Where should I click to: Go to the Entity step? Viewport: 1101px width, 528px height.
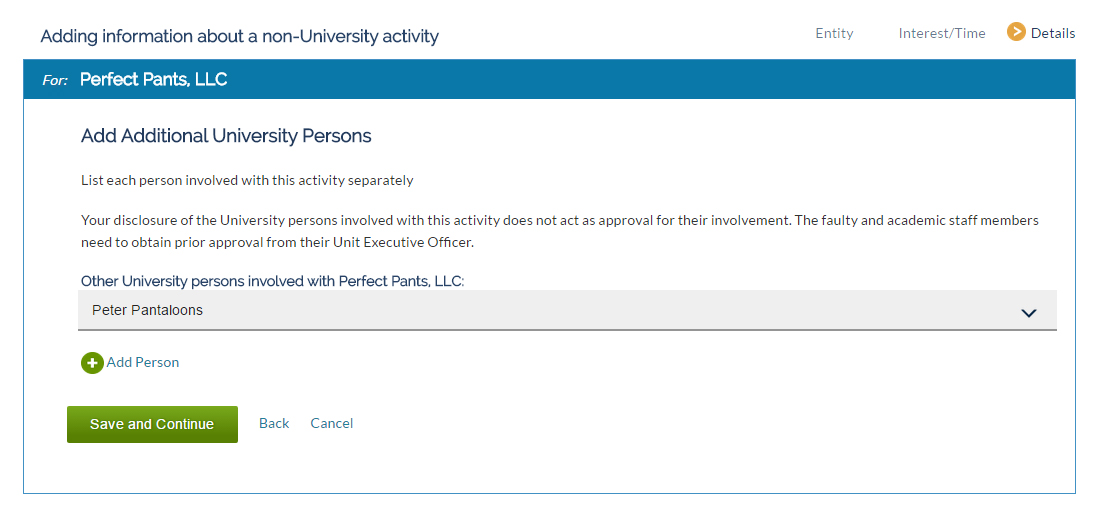[834, 33]
